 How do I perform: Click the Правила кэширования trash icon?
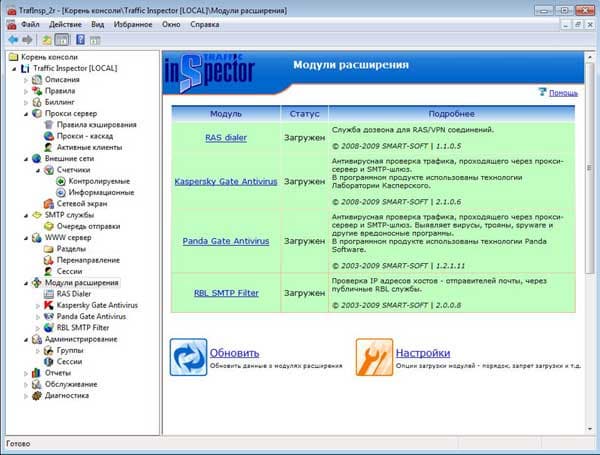[49, 125]
